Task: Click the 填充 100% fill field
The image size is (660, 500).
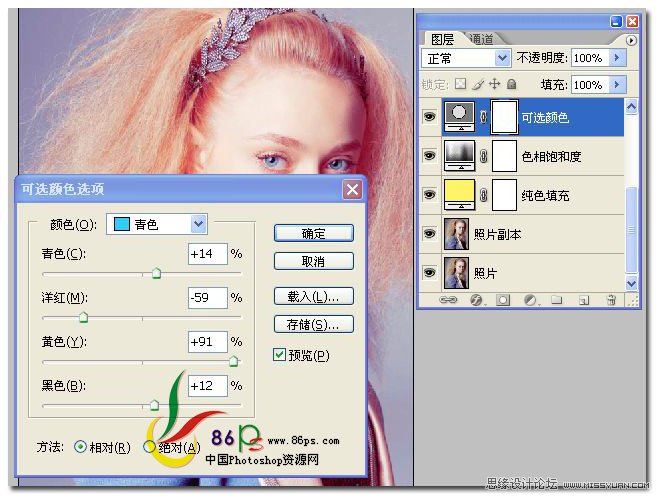Action: point(590,85)
